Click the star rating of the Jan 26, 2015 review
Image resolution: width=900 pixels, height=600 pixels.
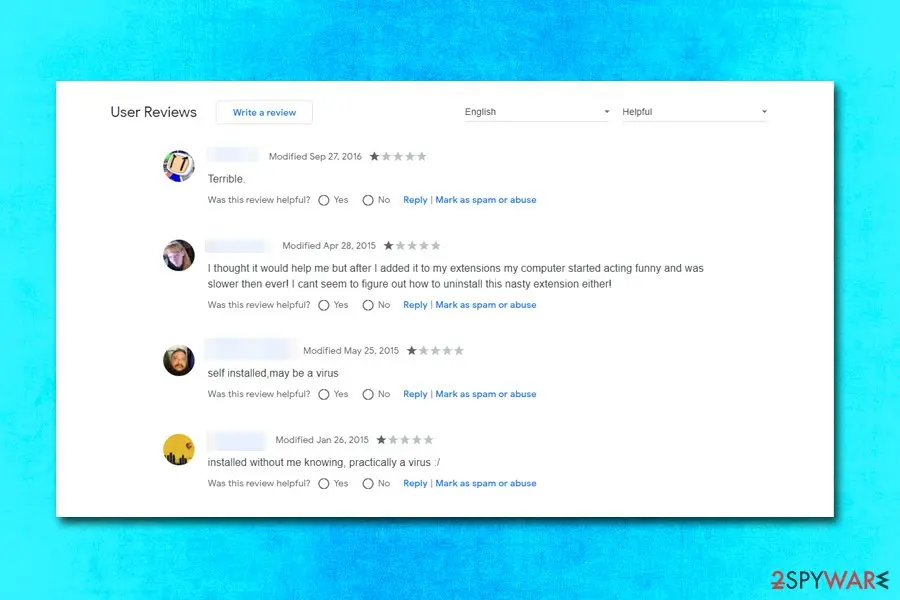click(405, 440)
